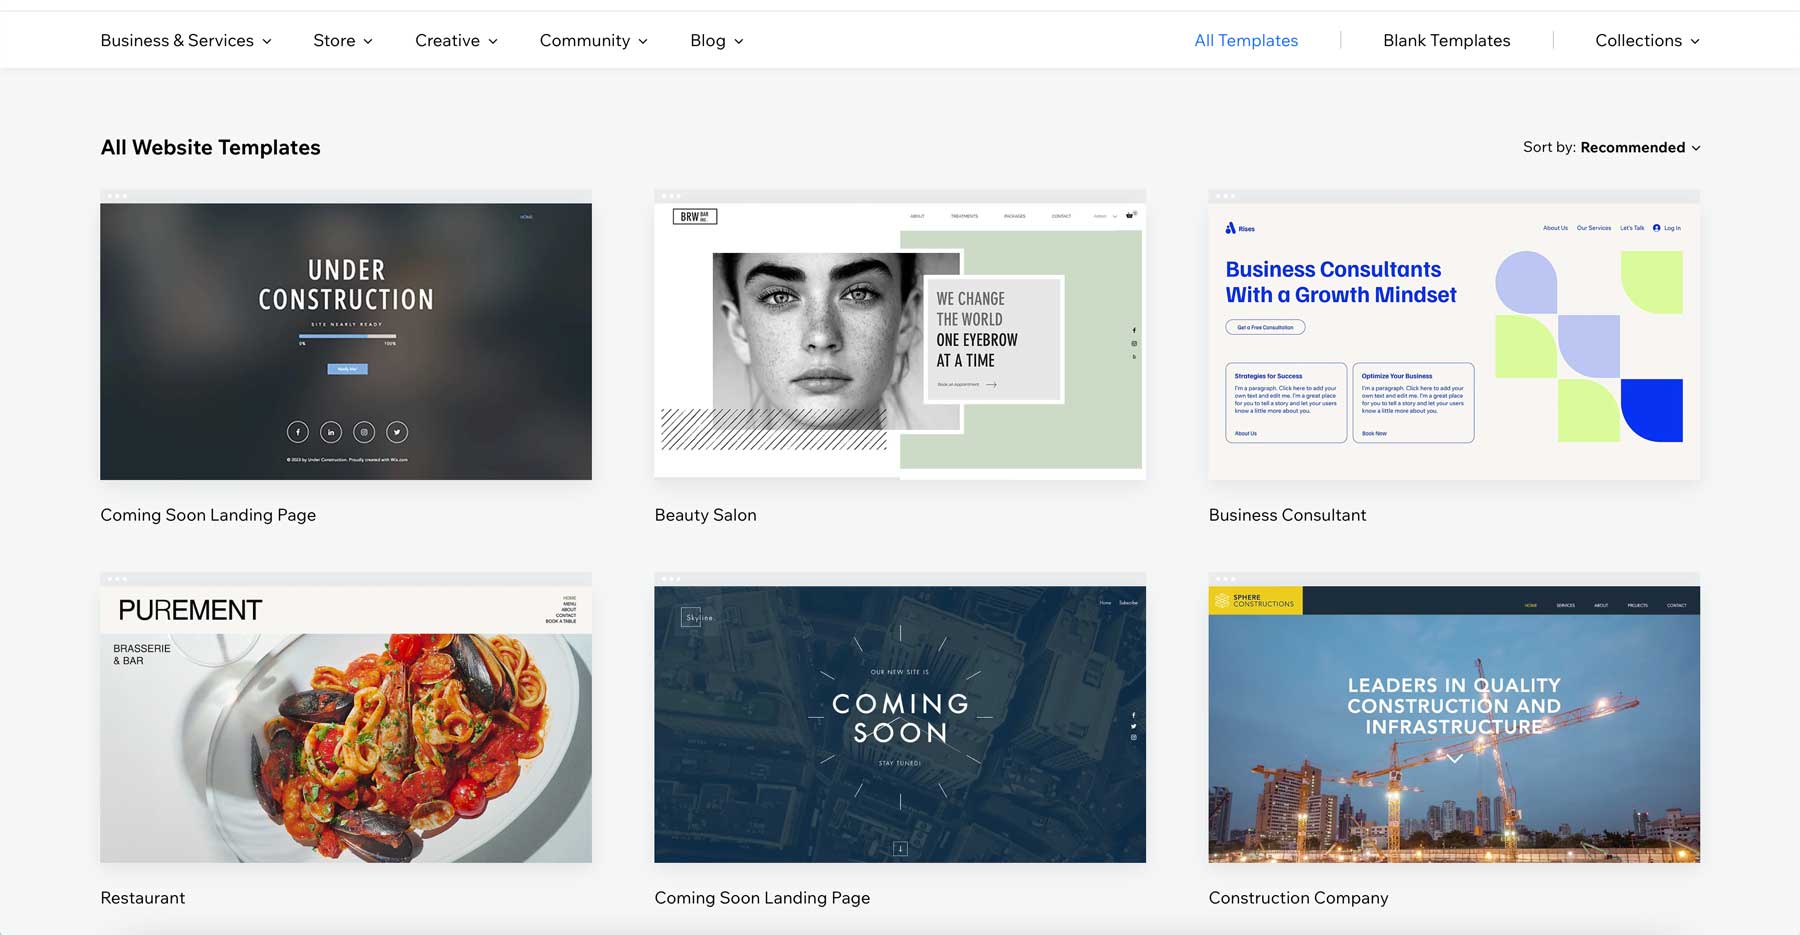Viewport: 1800px width, 935px height.
Task: Select PACKAGES in the BRW template nav
Action: point(1015,216)
